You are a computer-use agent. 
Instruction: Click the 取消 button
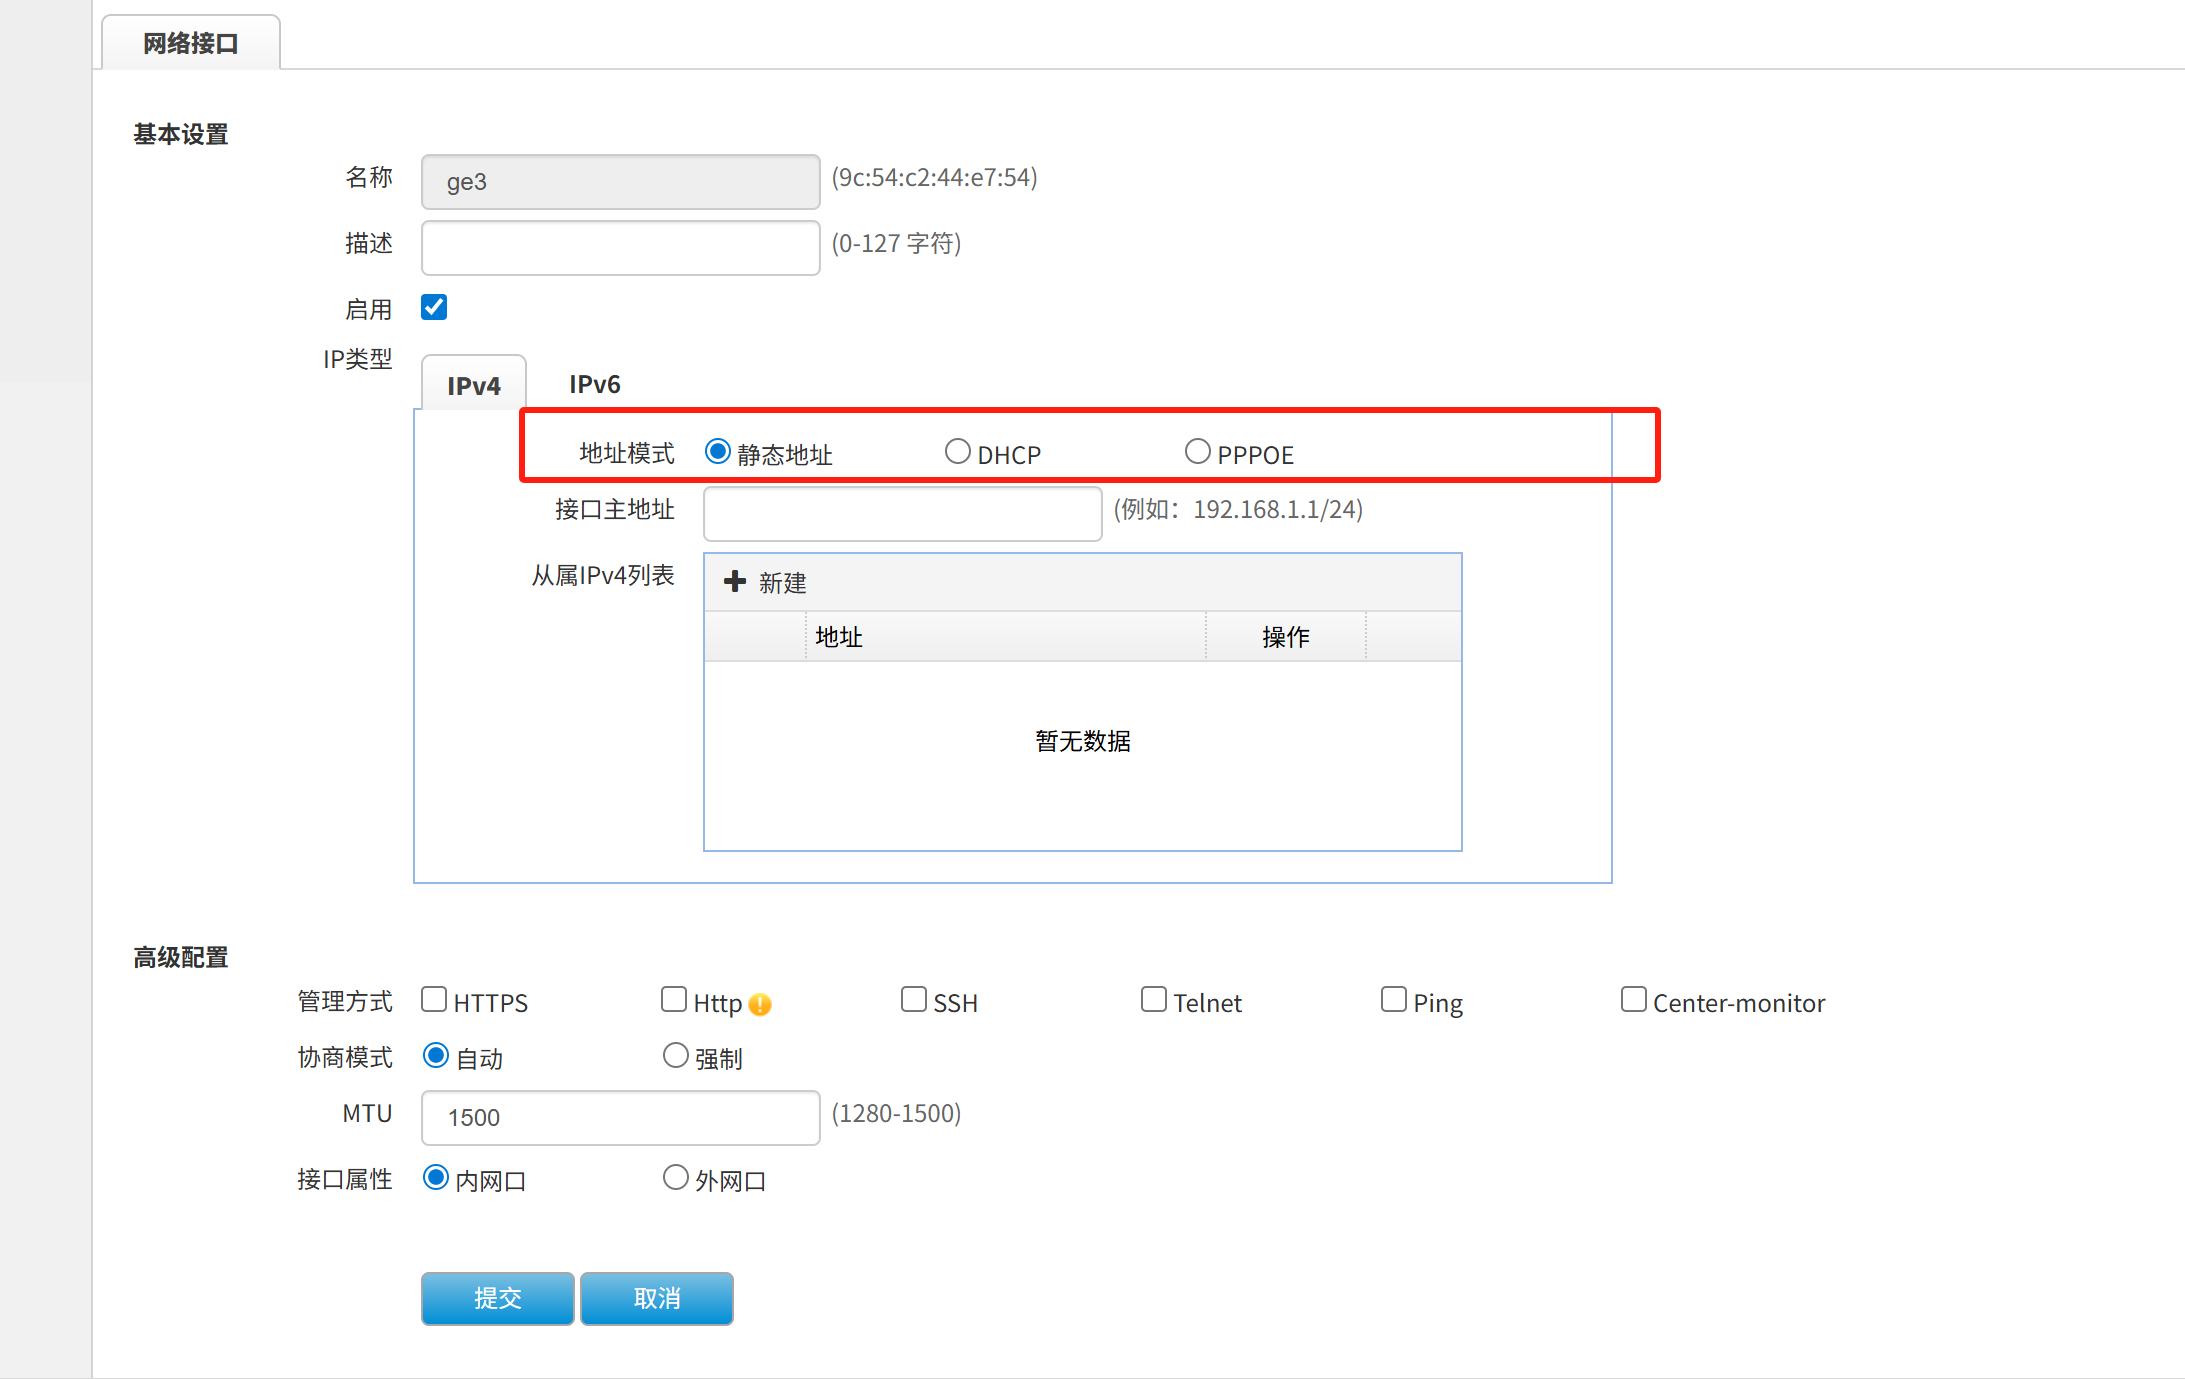pyautogui.click(x=656, y=1298)
